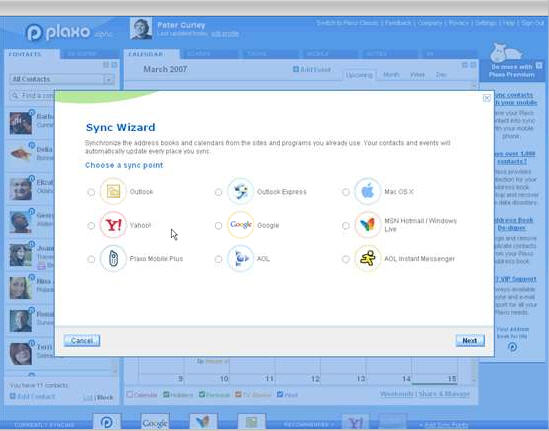Image resolution: width=549 pixels, height=431 pixels.
Task: Click the MSN butterfly icon in bottom bar
Action: point(203,422)
